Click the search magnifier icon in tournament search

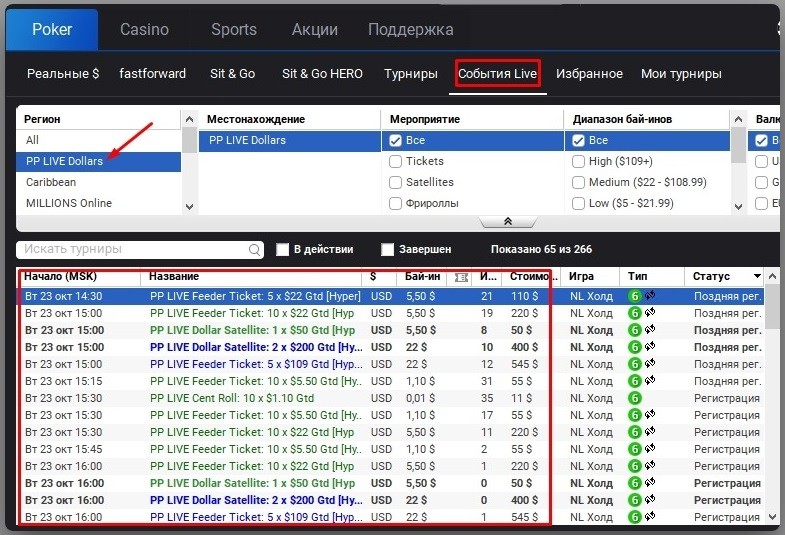(x=255, y=250)
